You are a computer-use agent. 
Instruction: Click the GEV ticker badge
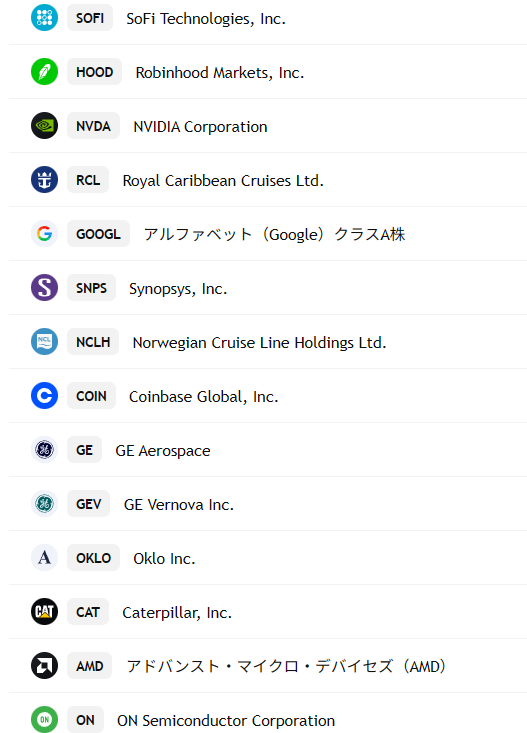coord(88,504)
